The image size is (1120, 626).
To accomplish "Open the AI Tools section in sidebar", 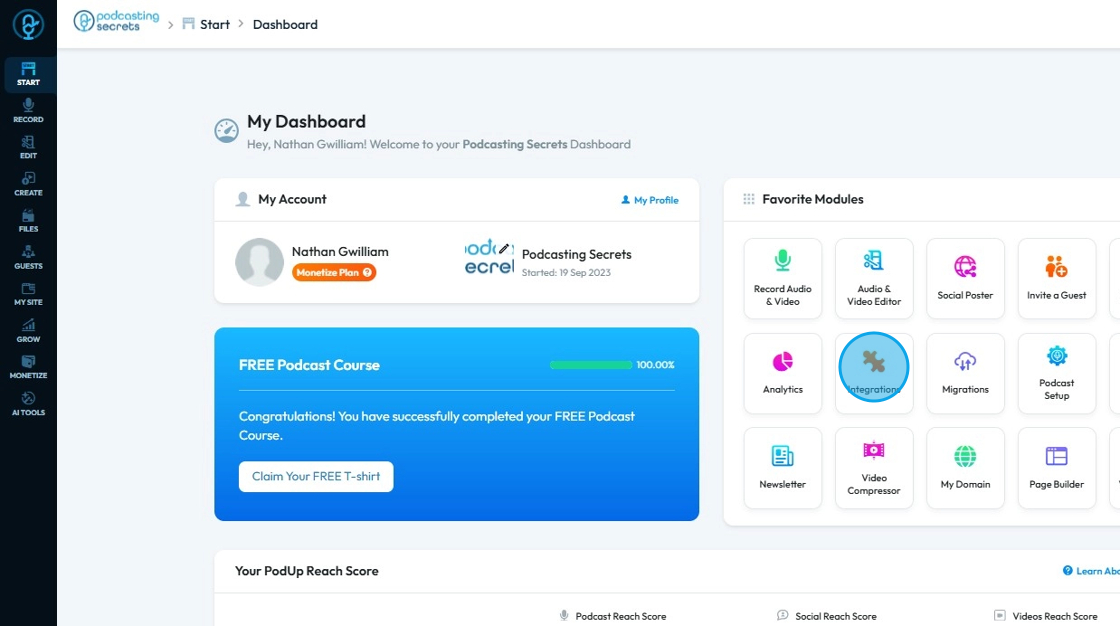I will pos(29,404).
